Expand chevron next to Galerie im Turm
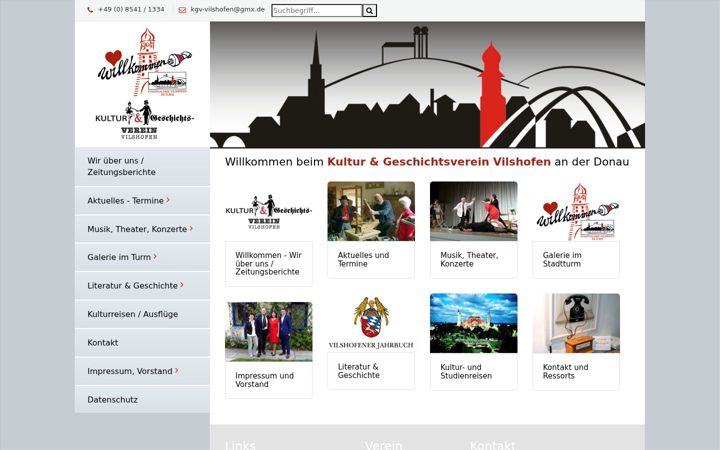 (155, 257)
